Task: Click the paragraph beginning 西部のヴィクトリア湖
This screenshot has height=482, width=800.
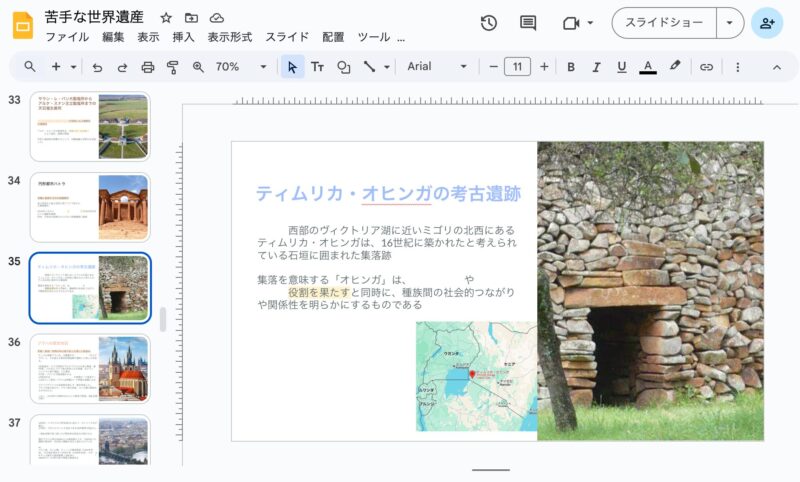Action: click(x=386, y=242)
